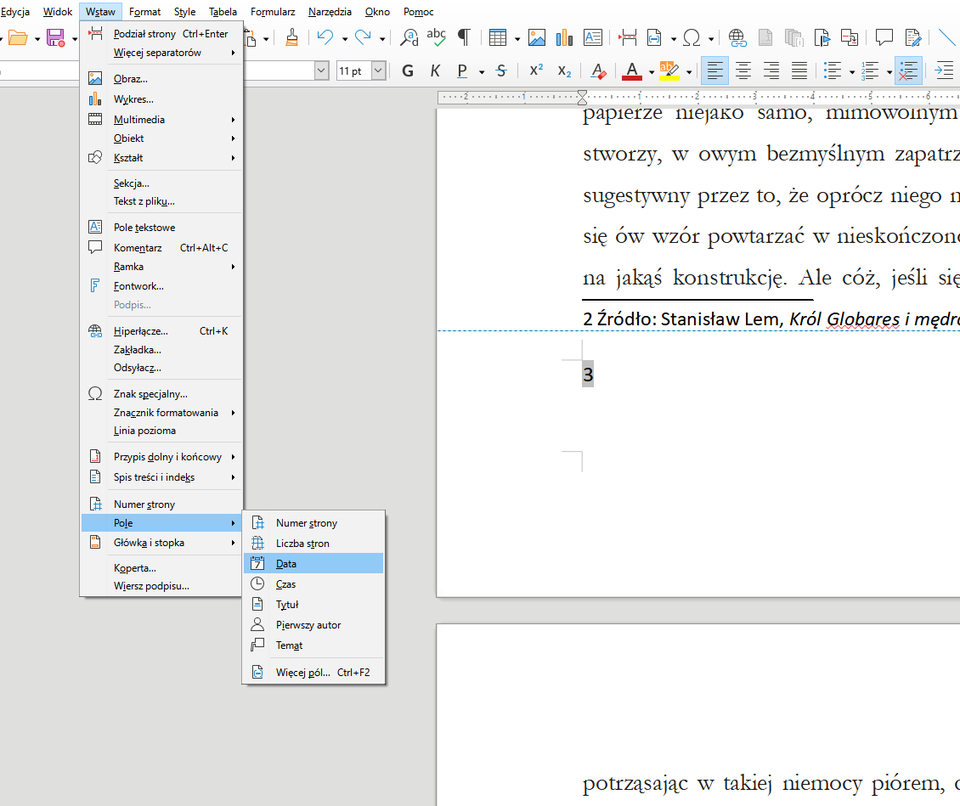The image size is (960, 806).
Task: Run spell check with the abc icon
Action: point(435,37)
